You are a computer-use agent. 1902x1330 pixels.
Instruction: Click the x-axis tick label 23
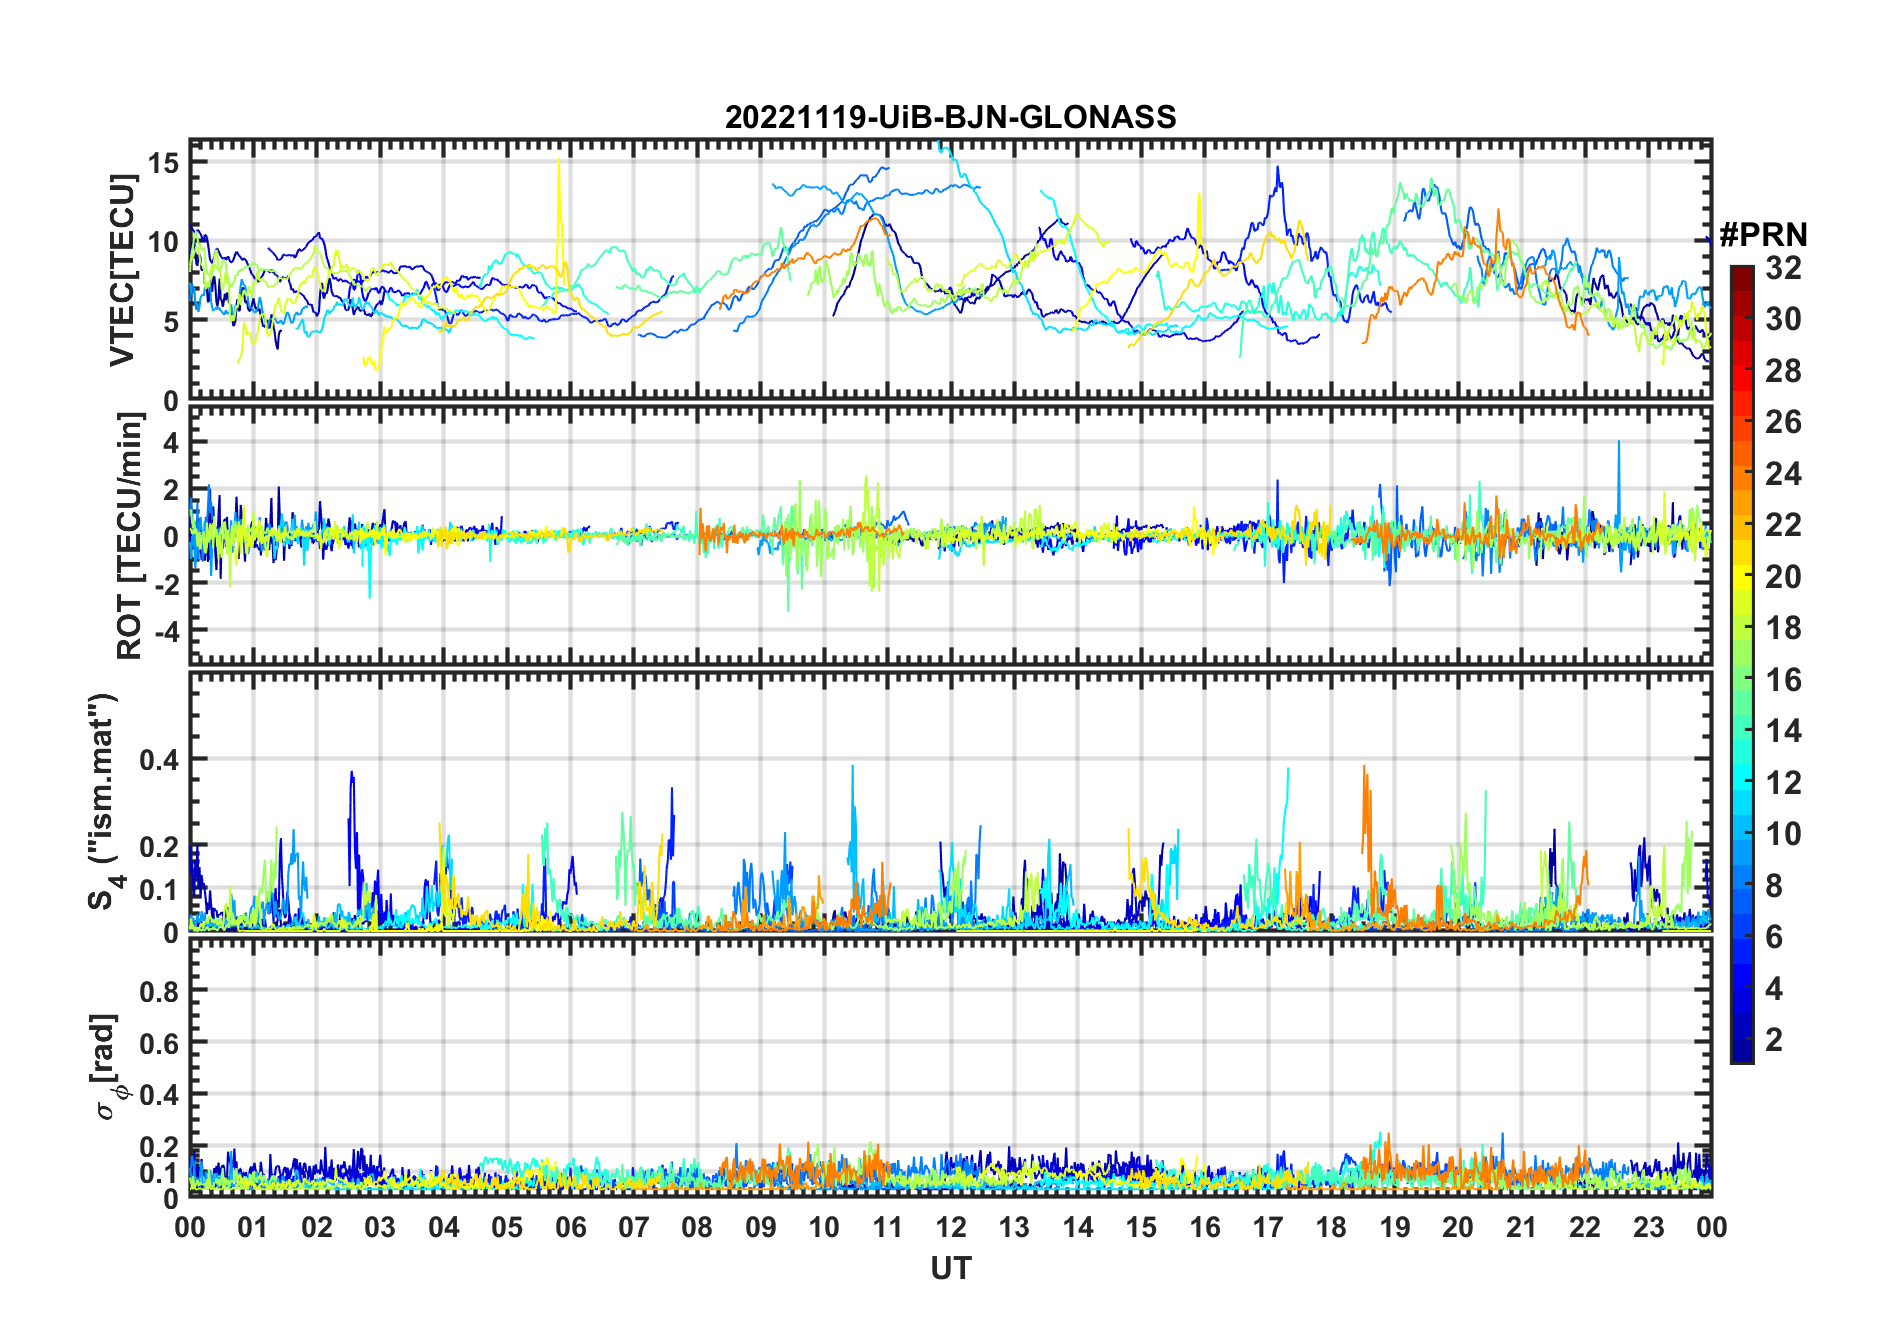[x=1648, y=1227]
